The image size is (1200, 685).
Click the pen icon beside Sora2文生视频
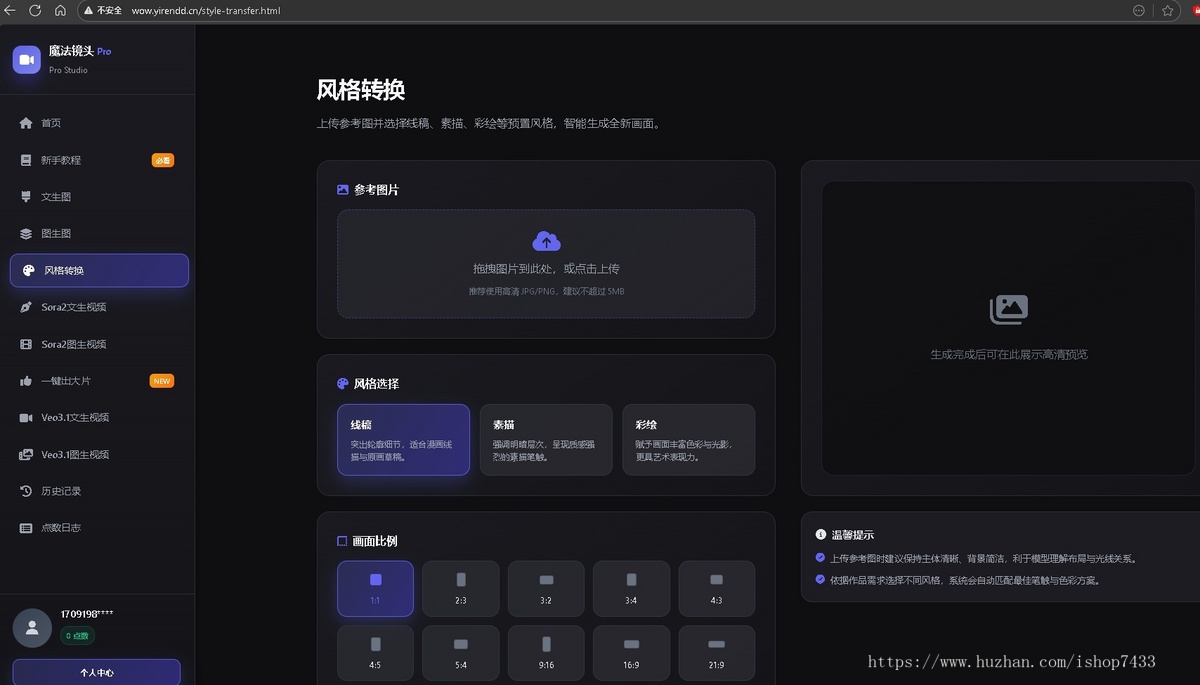point(26,307)
